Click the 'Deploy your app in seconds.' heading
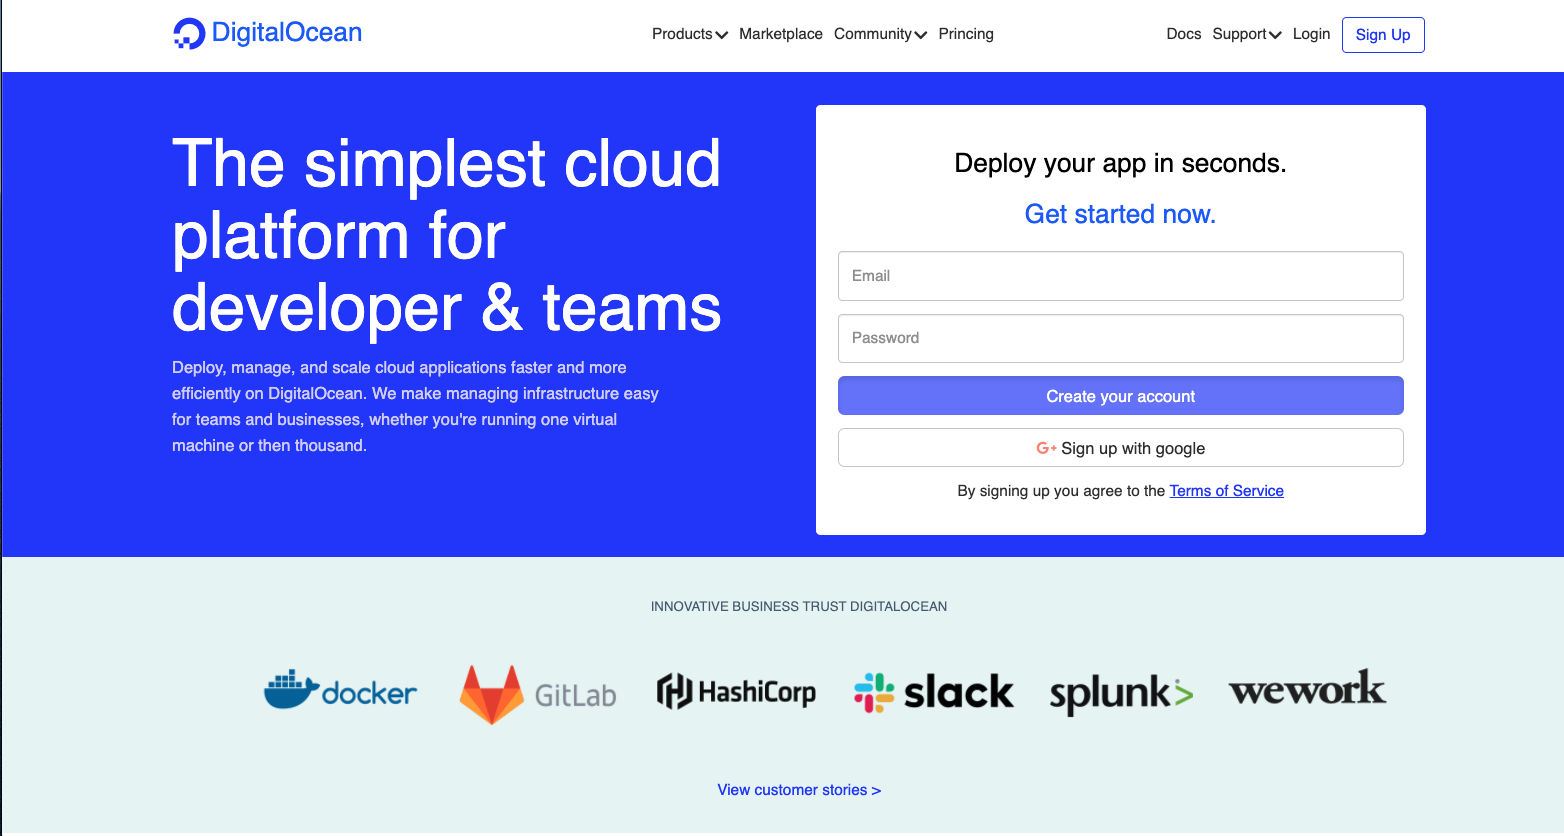Viewport: 1564px width, 836px height. point(1121,163)
